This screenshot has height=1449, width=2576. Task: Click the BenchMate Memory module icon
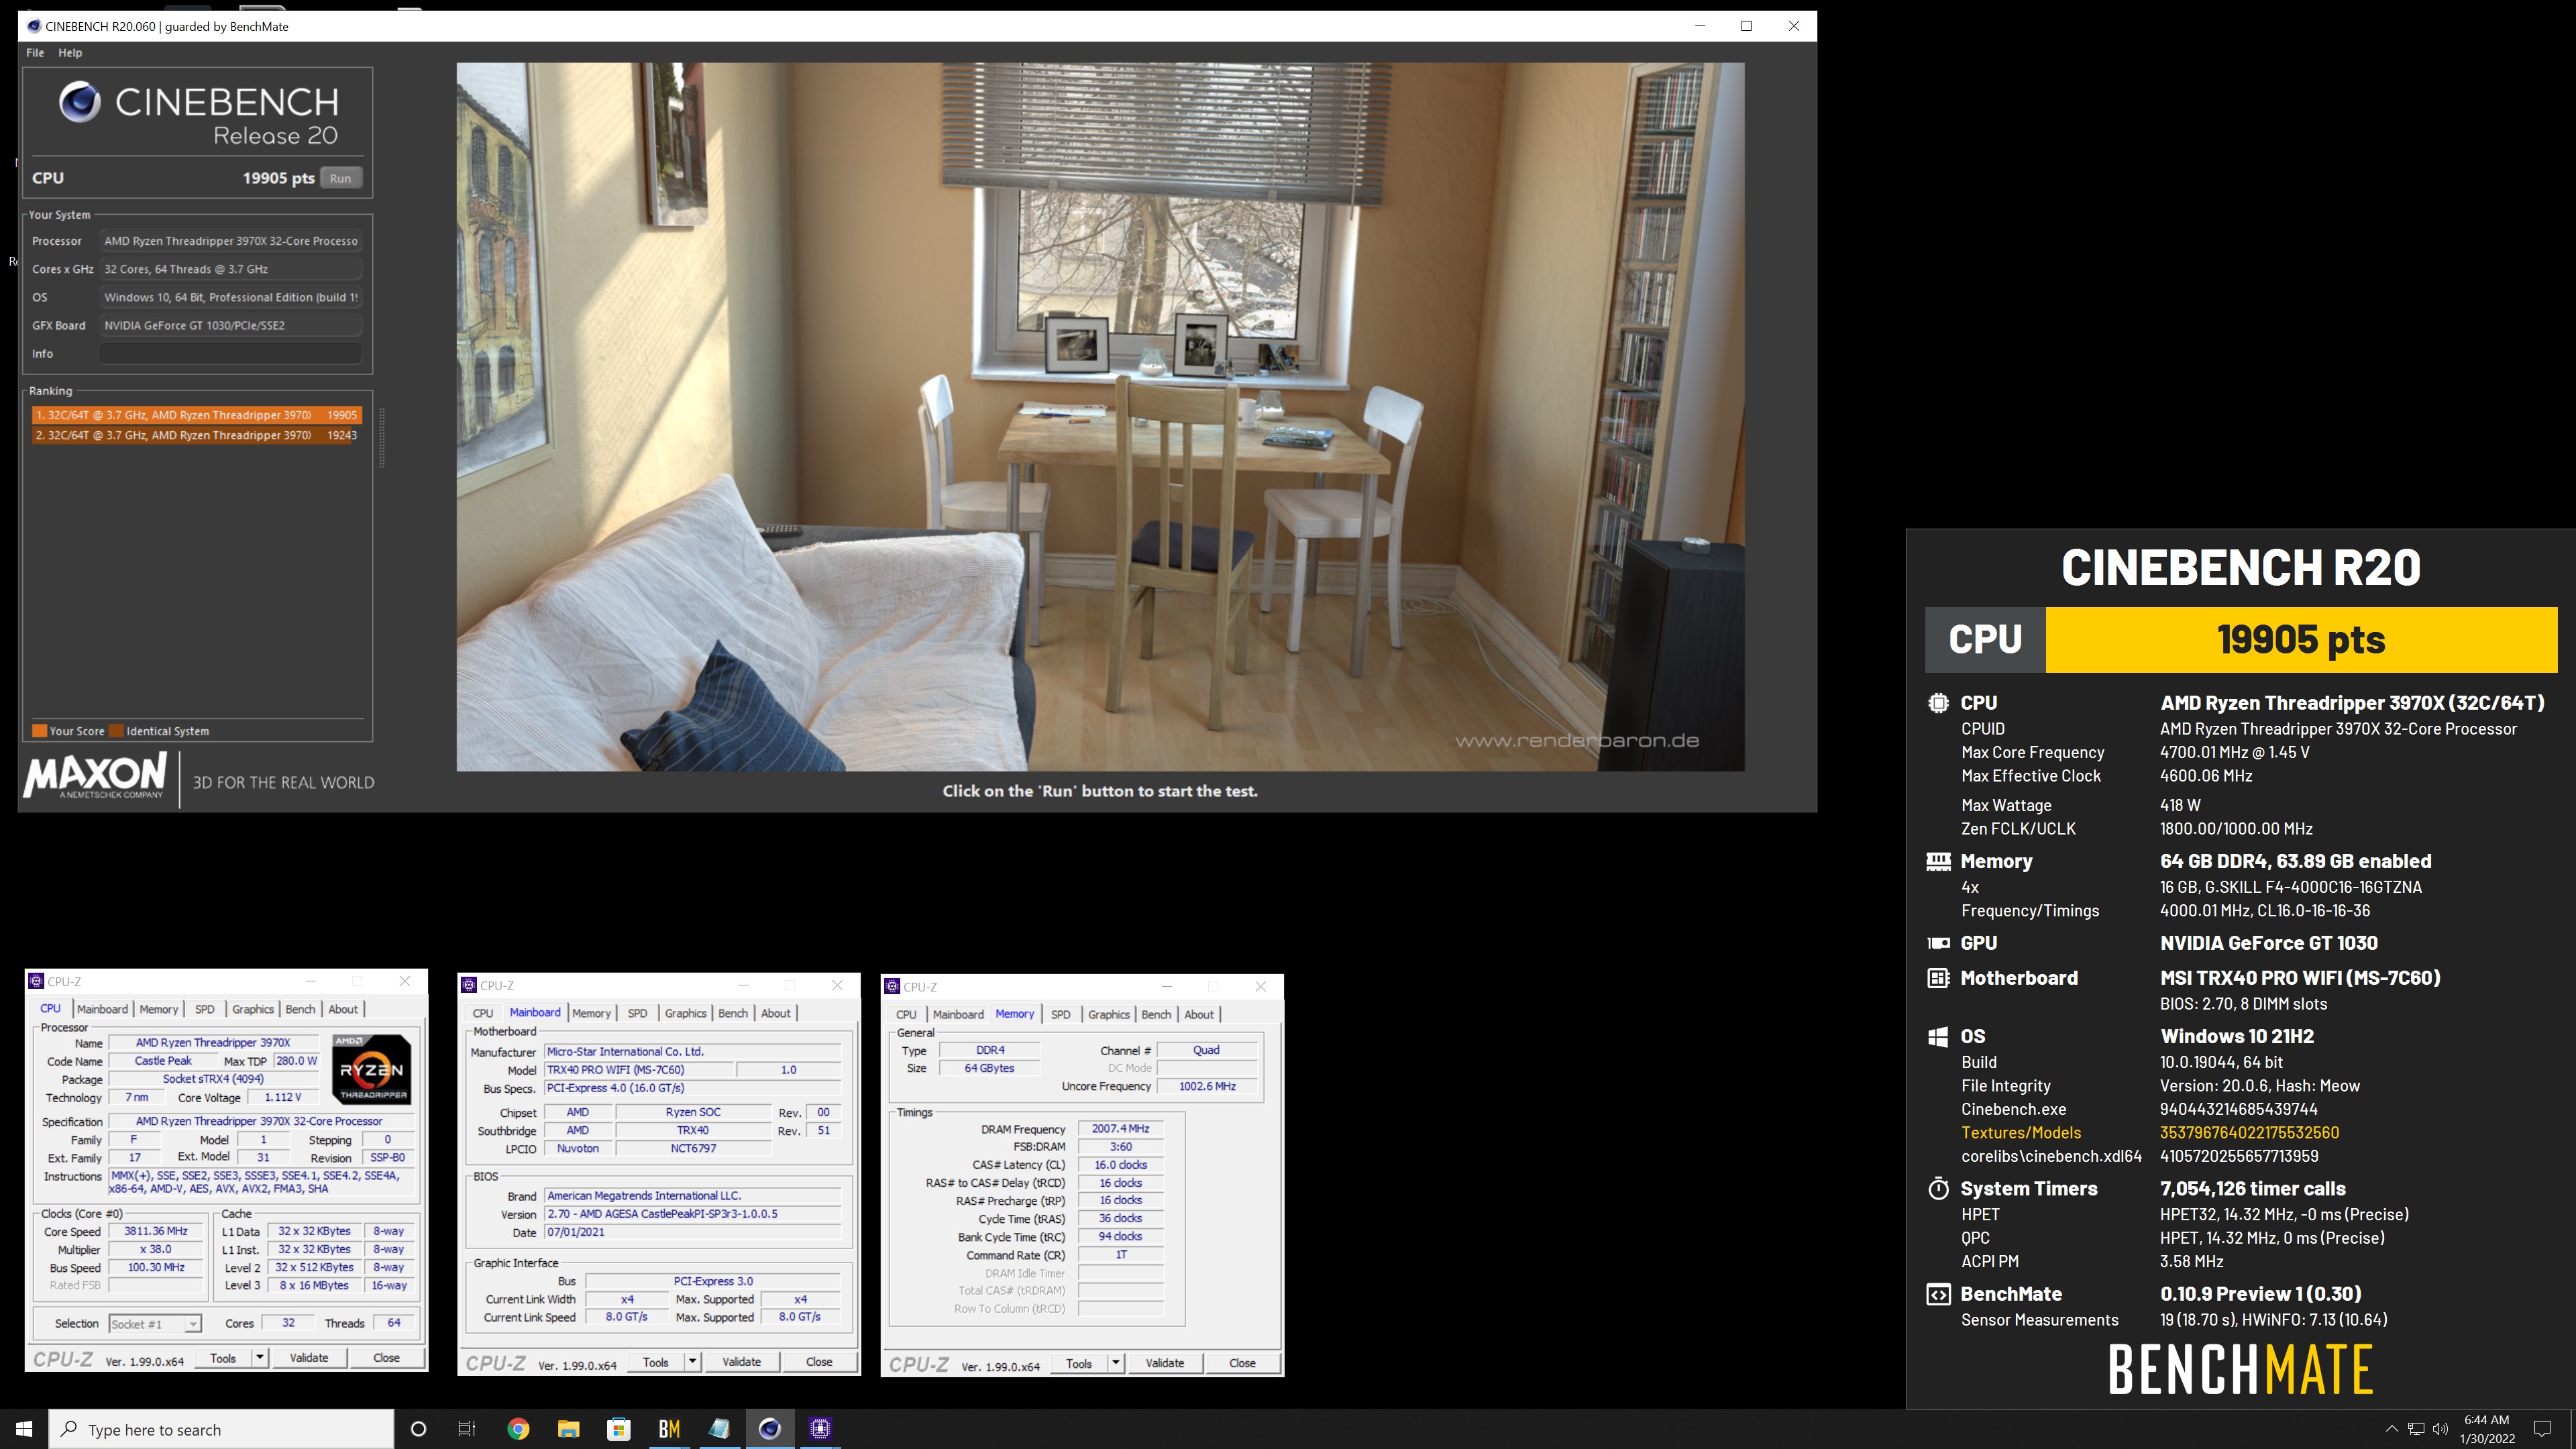(x=1938, y=861)
